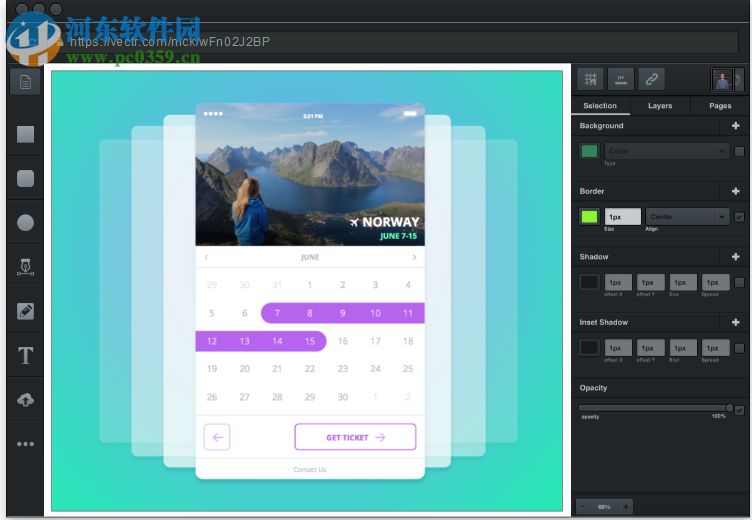Screen dimensions: 752x520
Task: Open the document page icon in sidebar
Action: (x=25, y=82)
